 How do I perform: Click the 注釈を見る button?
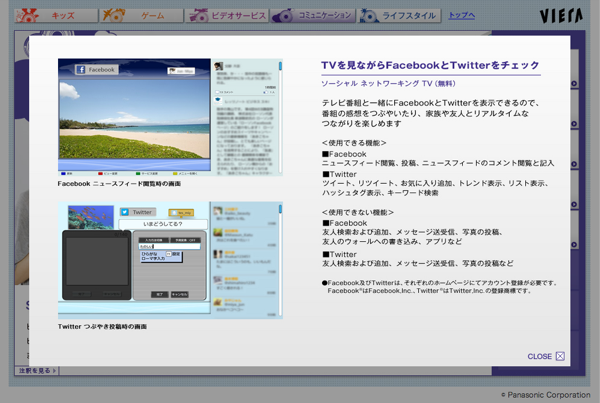click(x=37, y=370)
